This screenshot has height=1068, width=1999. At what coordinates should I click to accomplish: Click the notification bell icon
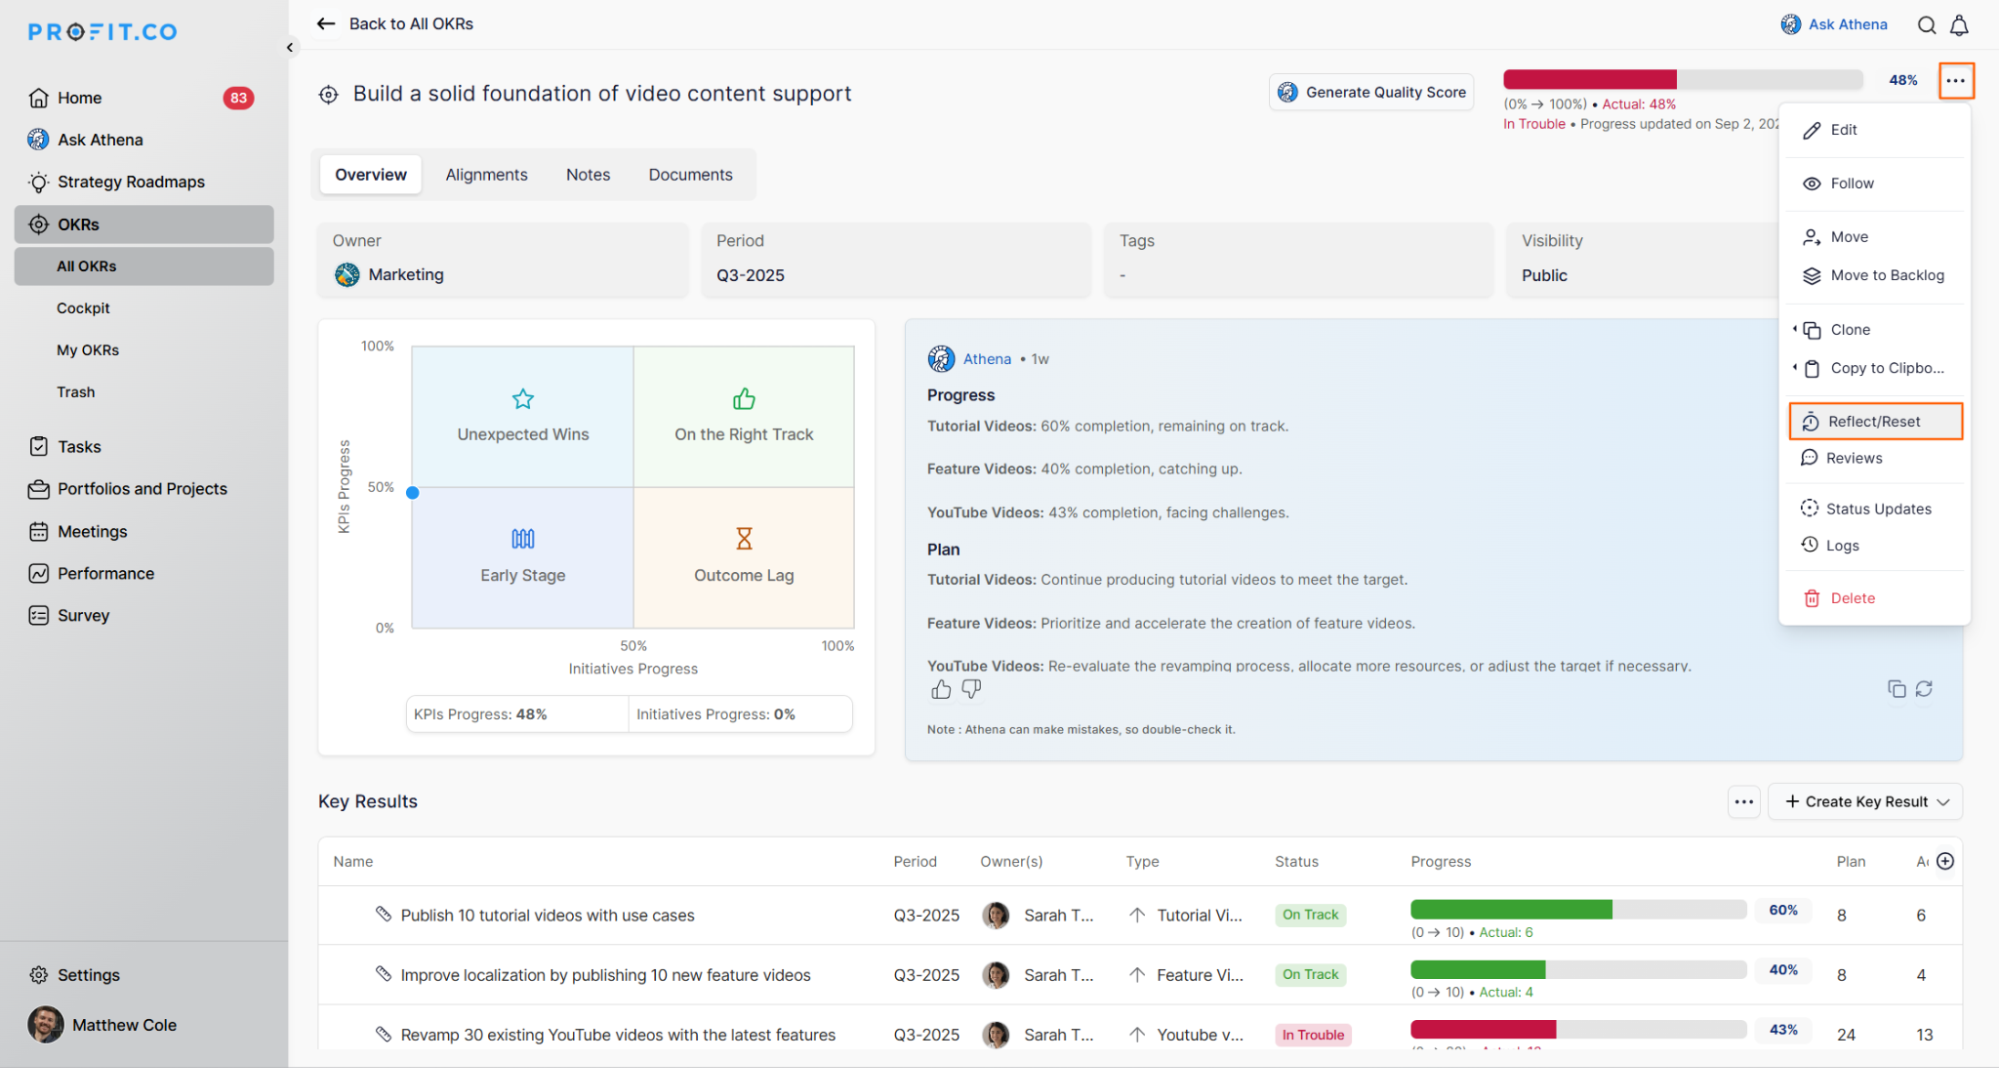pos(1959,25)
